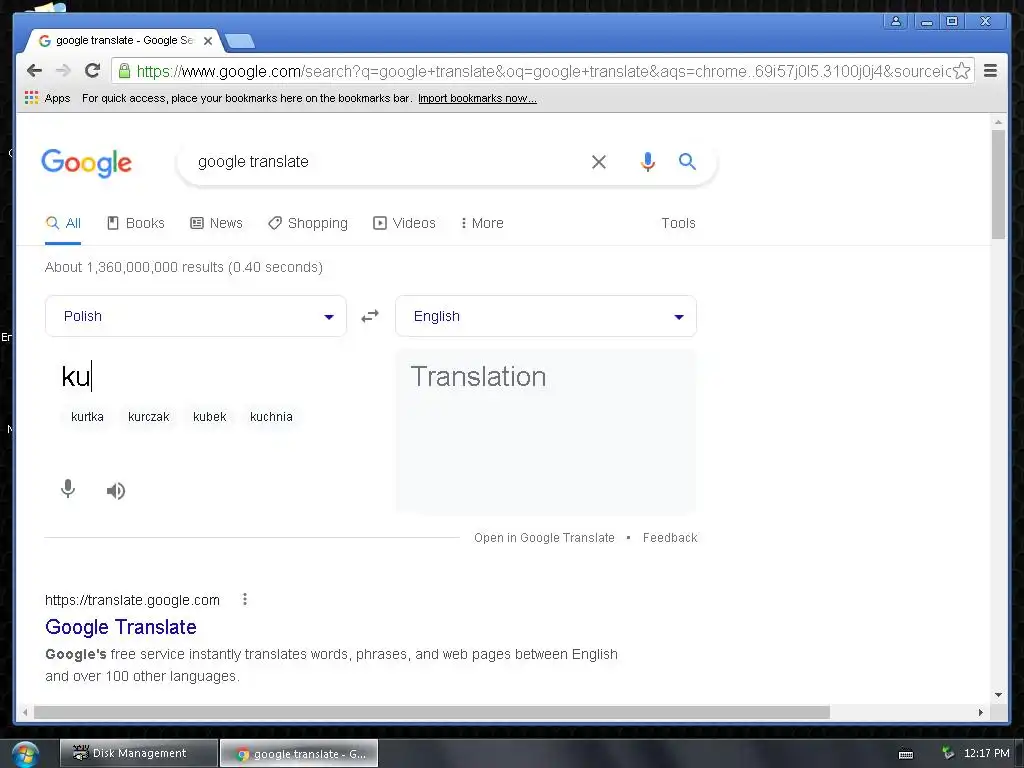Expand the Polish source language dropdown
The height and width of the screenshot is (768, 1024).
195,316
